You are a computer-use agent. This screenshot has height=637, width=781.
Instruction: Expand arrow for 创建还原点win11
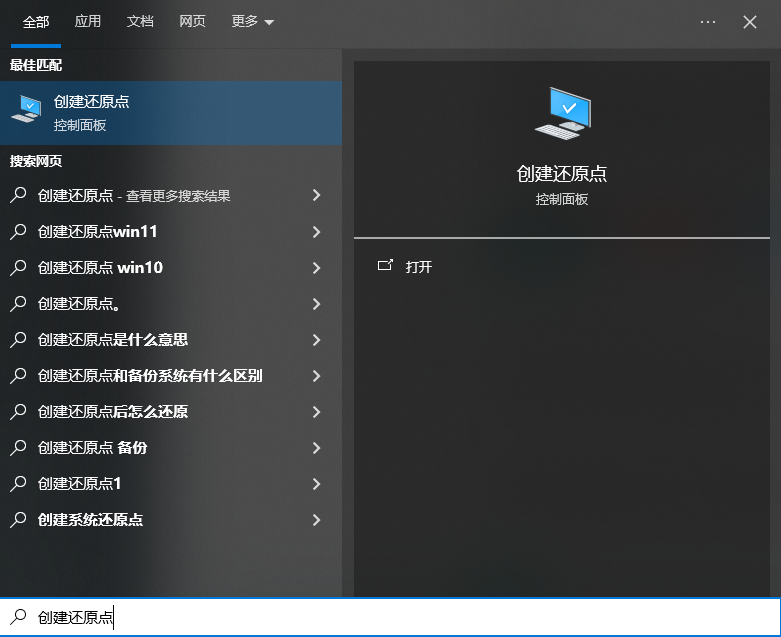pyautogui.click(x=316, y=232)
